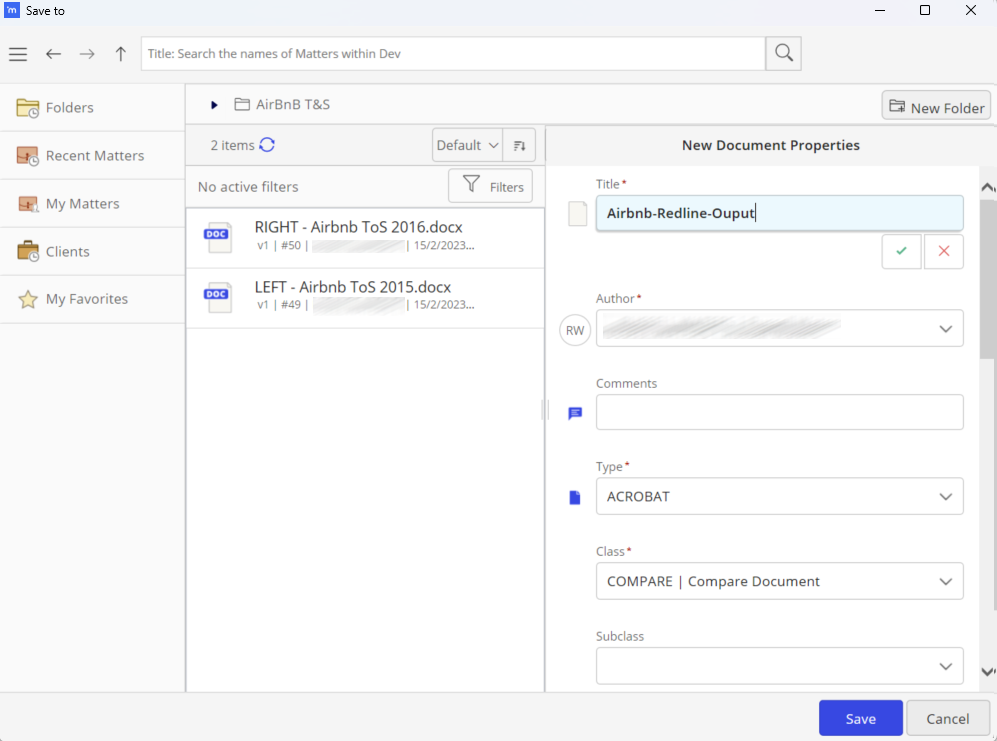
Task: Refresh the 2 items list
Action: (x=267, y=145)
